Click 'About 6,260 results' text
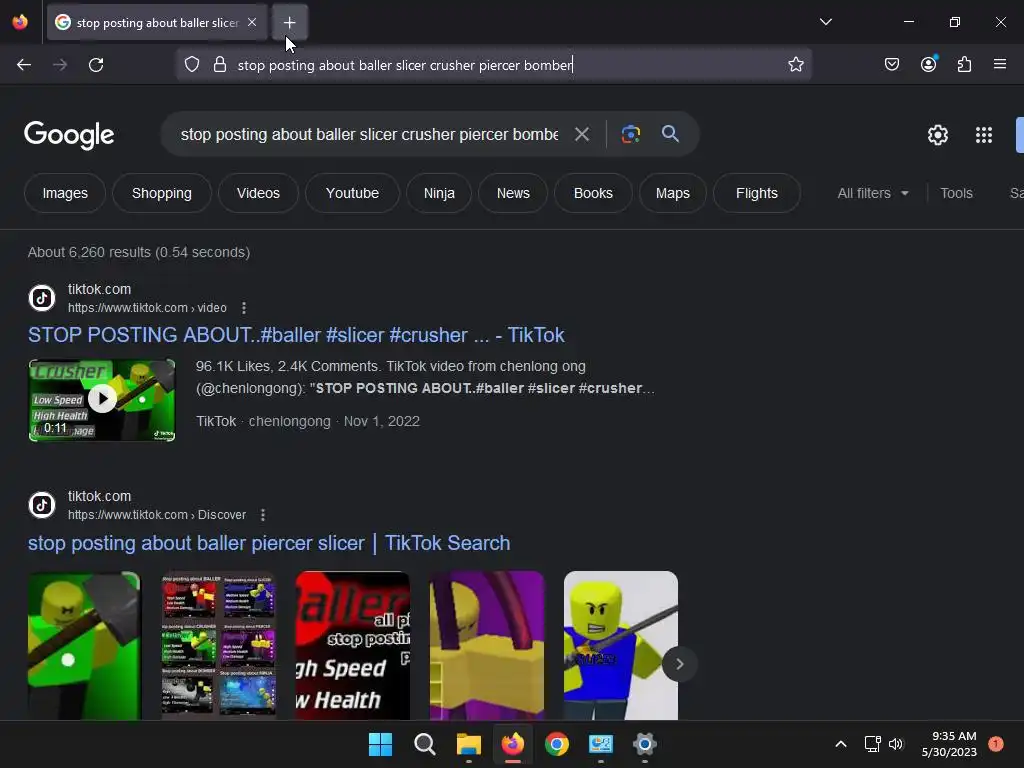The image size is (1024, 768). (139, 252)
